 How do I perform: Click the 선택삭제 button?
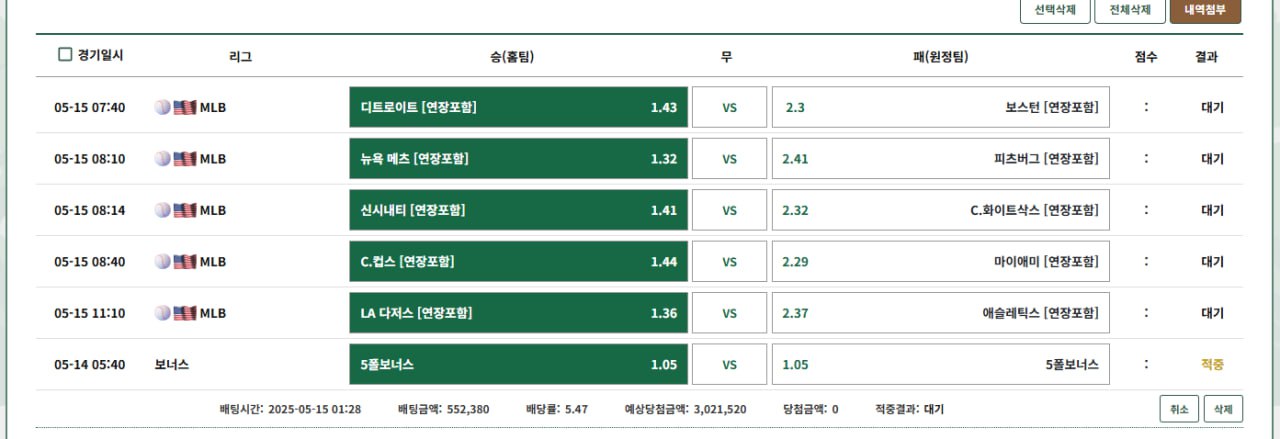[x=1055, y=10]
